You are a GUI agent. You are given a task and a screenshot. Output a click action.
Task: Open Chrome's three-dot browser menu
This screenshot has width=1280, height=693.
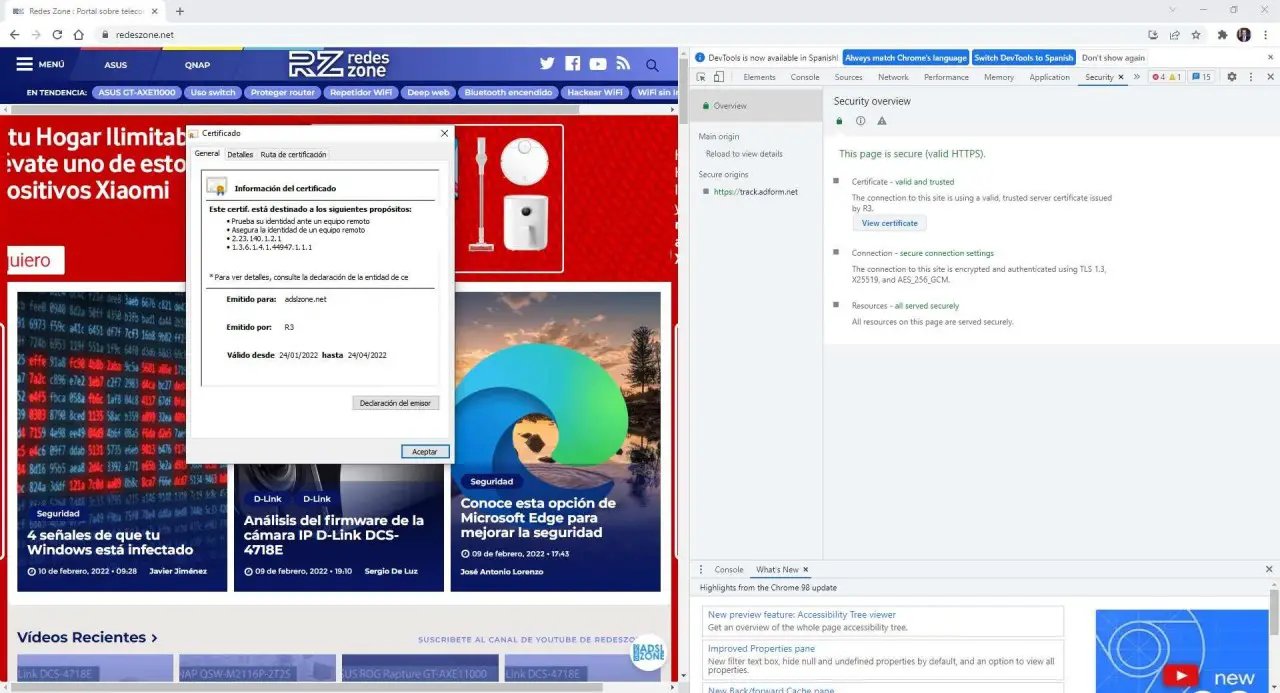coord(1267,33)
